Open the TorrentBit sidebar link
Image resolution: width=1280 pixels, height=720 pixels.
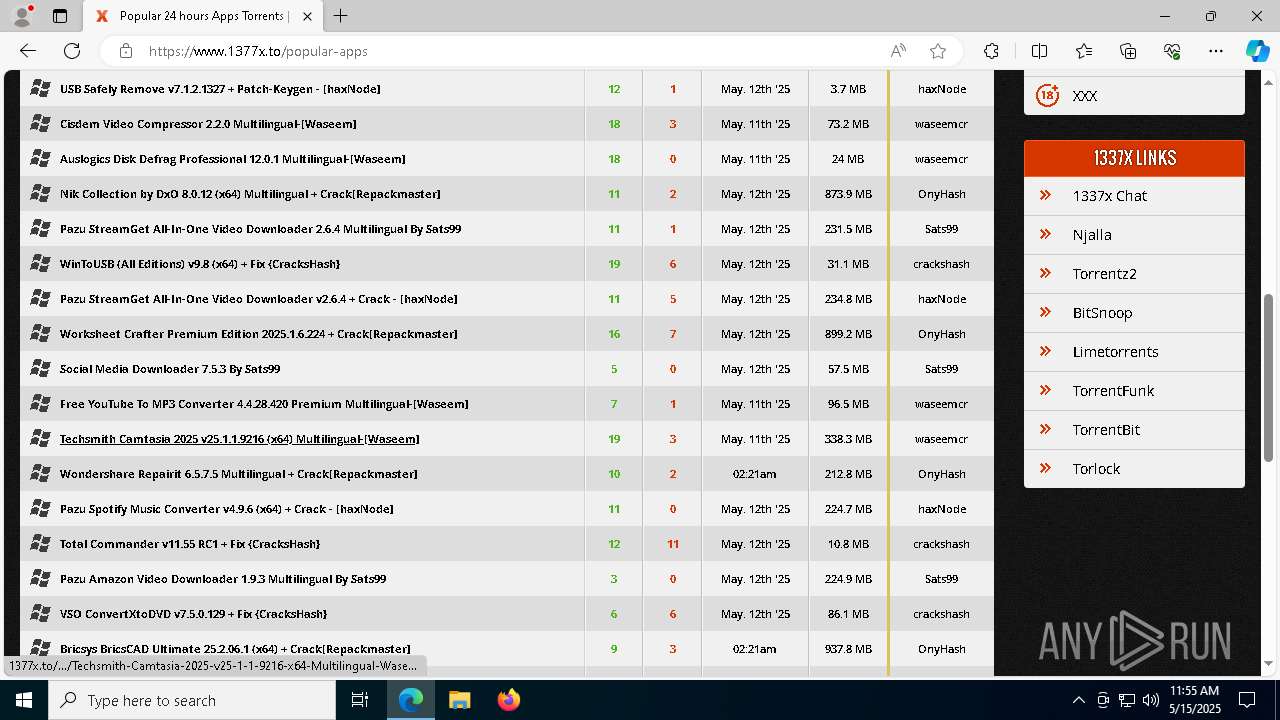click(1107, 430)
